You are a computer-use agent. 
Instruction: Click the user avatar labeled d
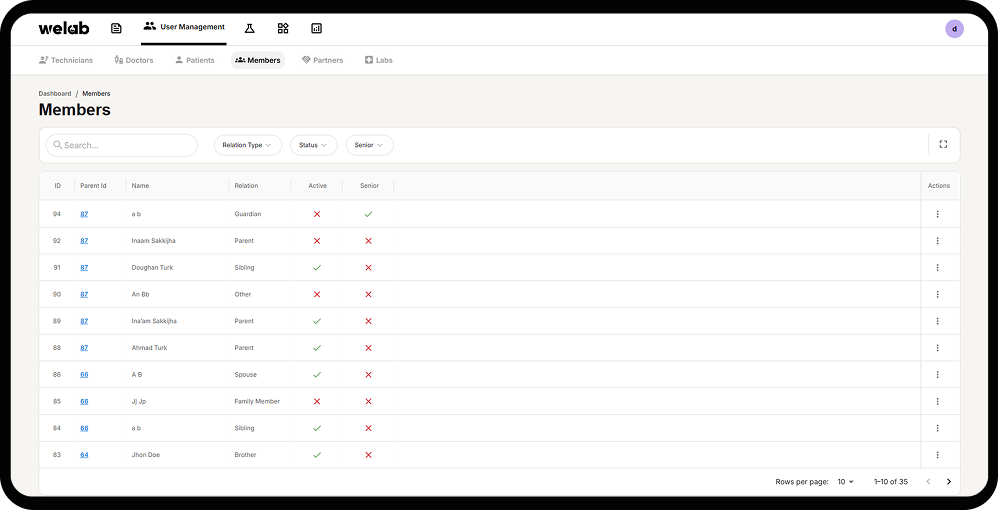(x=954, y=29)
